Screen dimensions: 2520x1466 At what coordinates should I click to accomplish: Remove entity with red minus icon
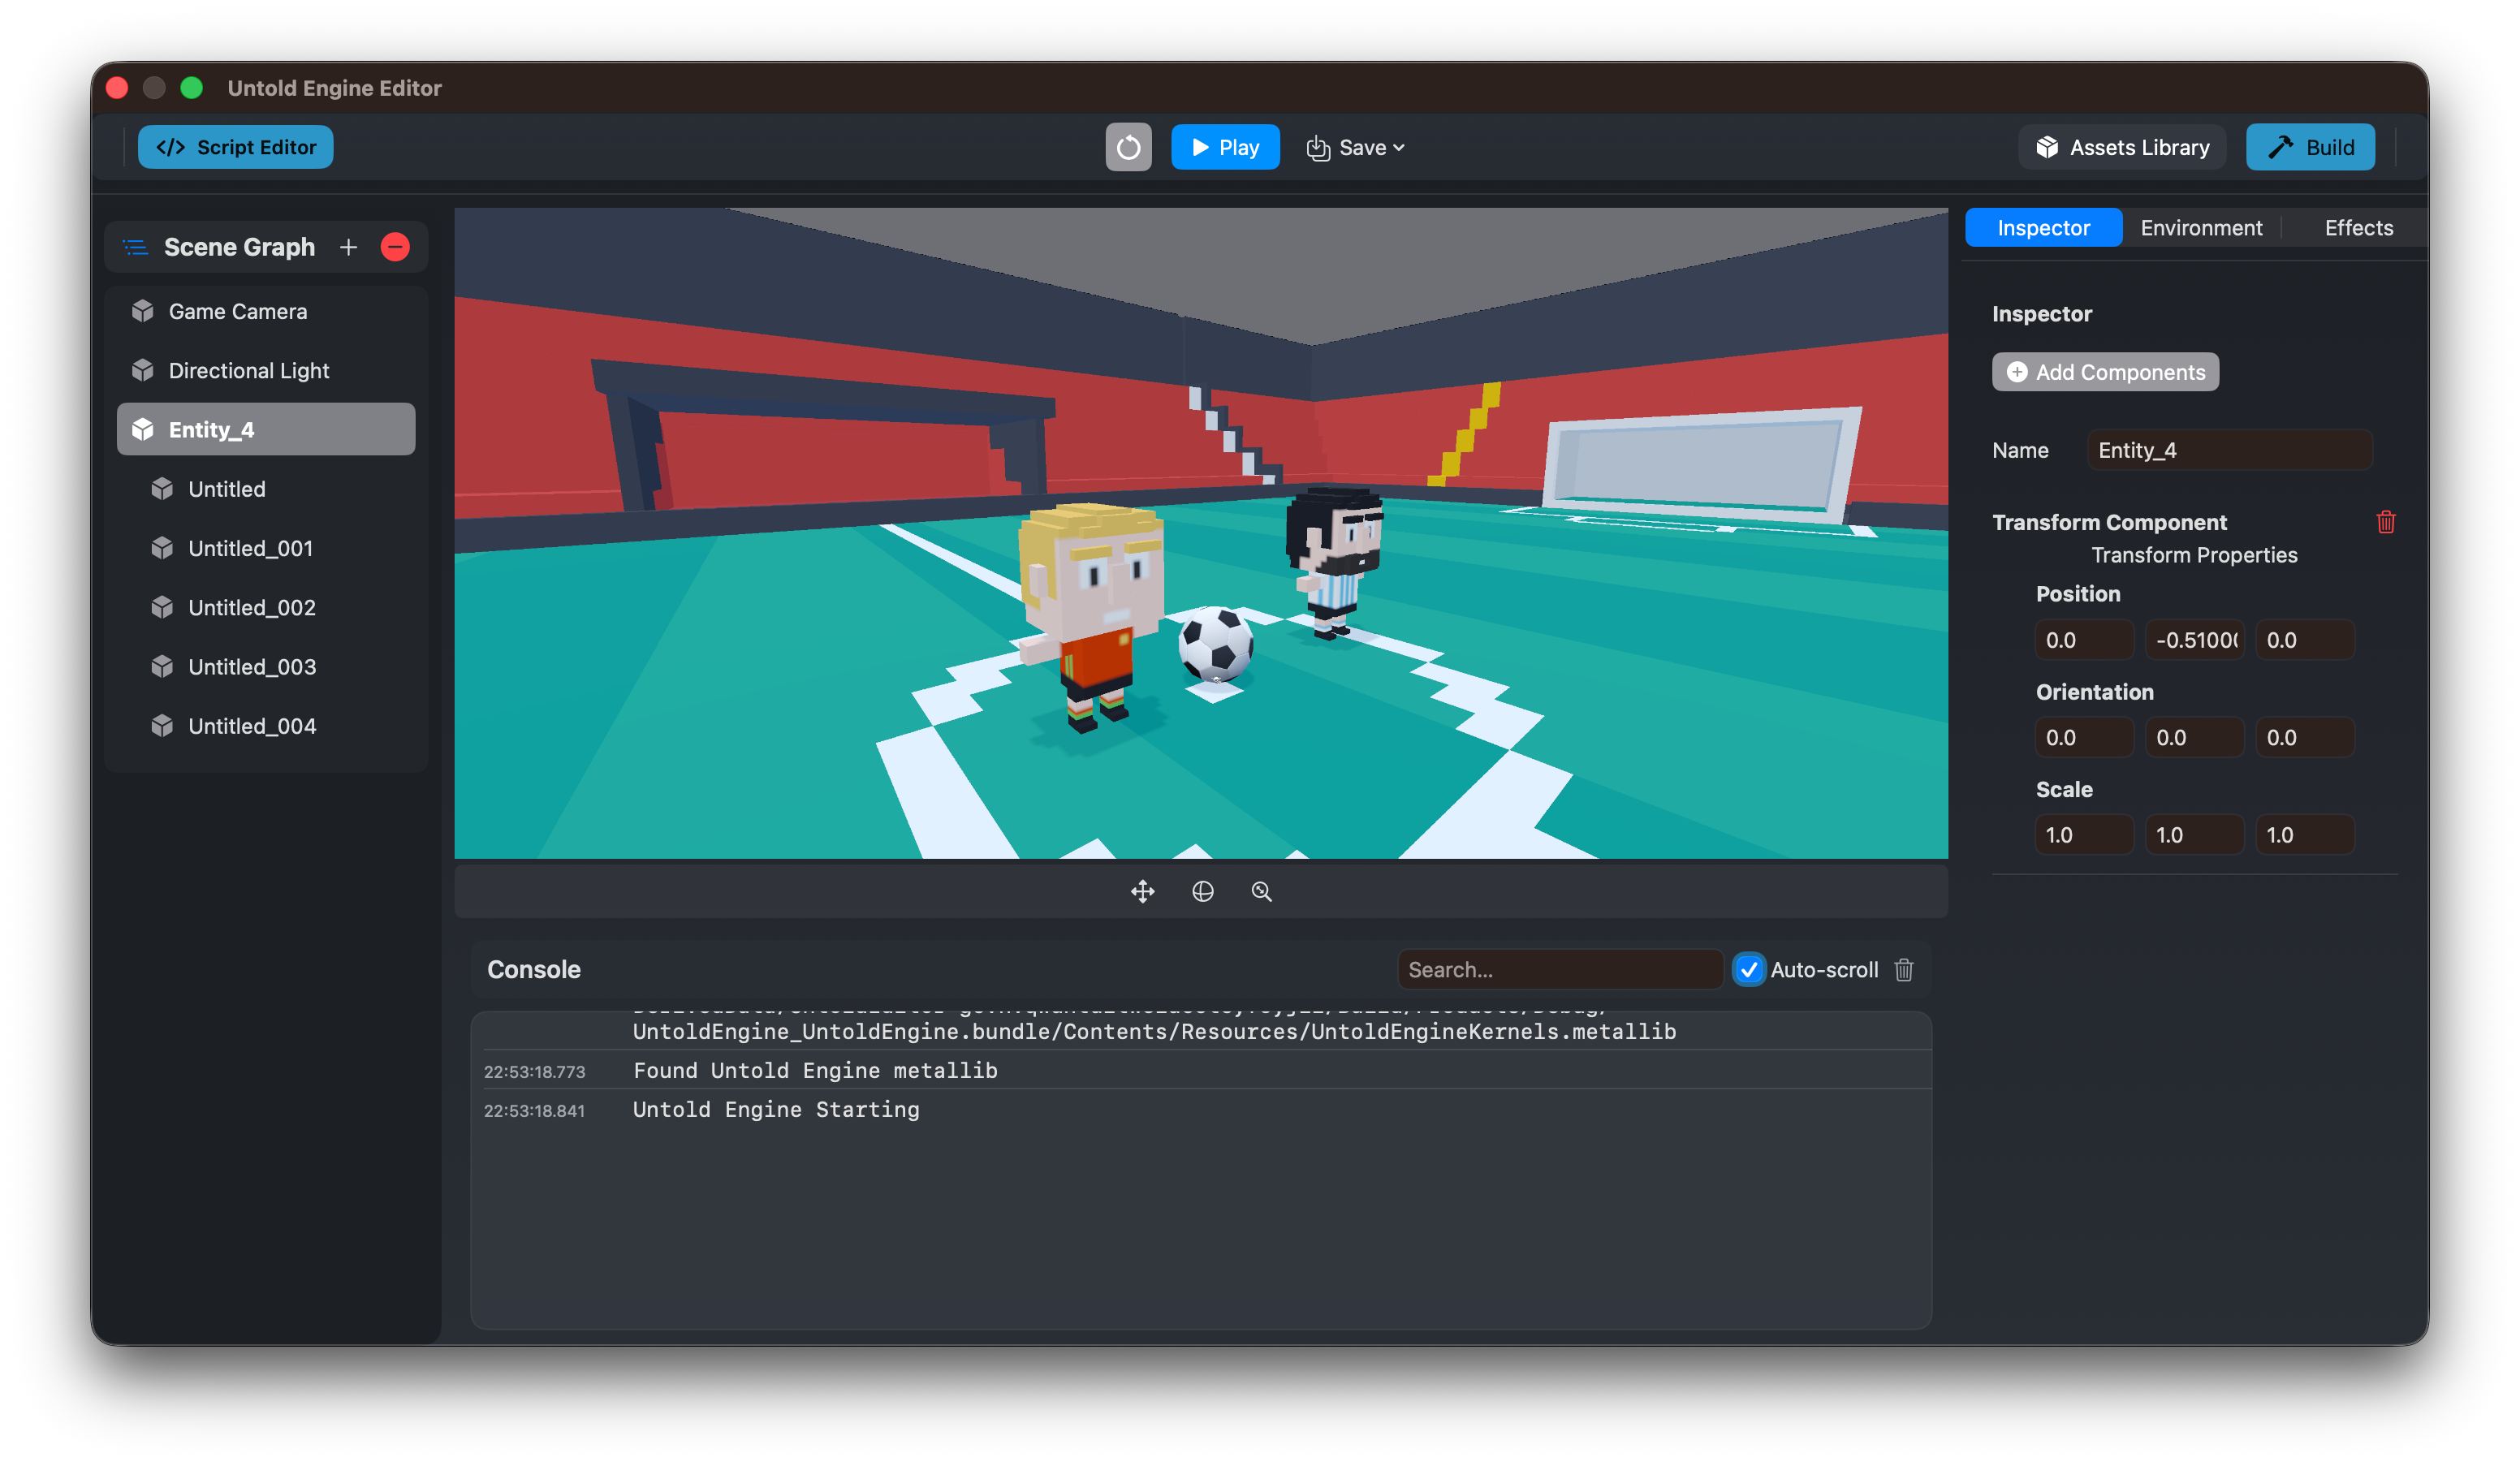coord(395,247)
